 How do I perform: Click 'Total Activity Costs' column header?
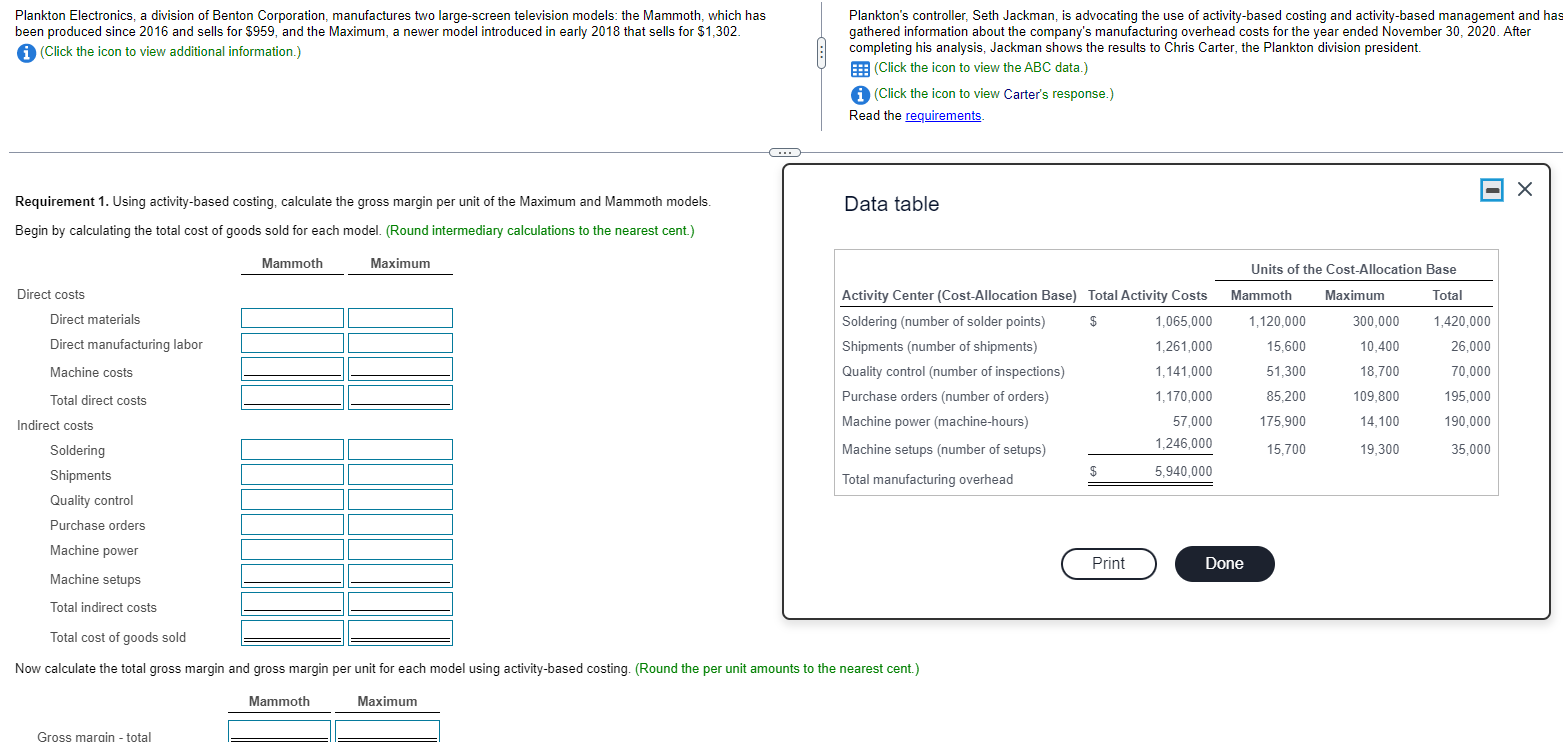click(x=1147, y=296)
